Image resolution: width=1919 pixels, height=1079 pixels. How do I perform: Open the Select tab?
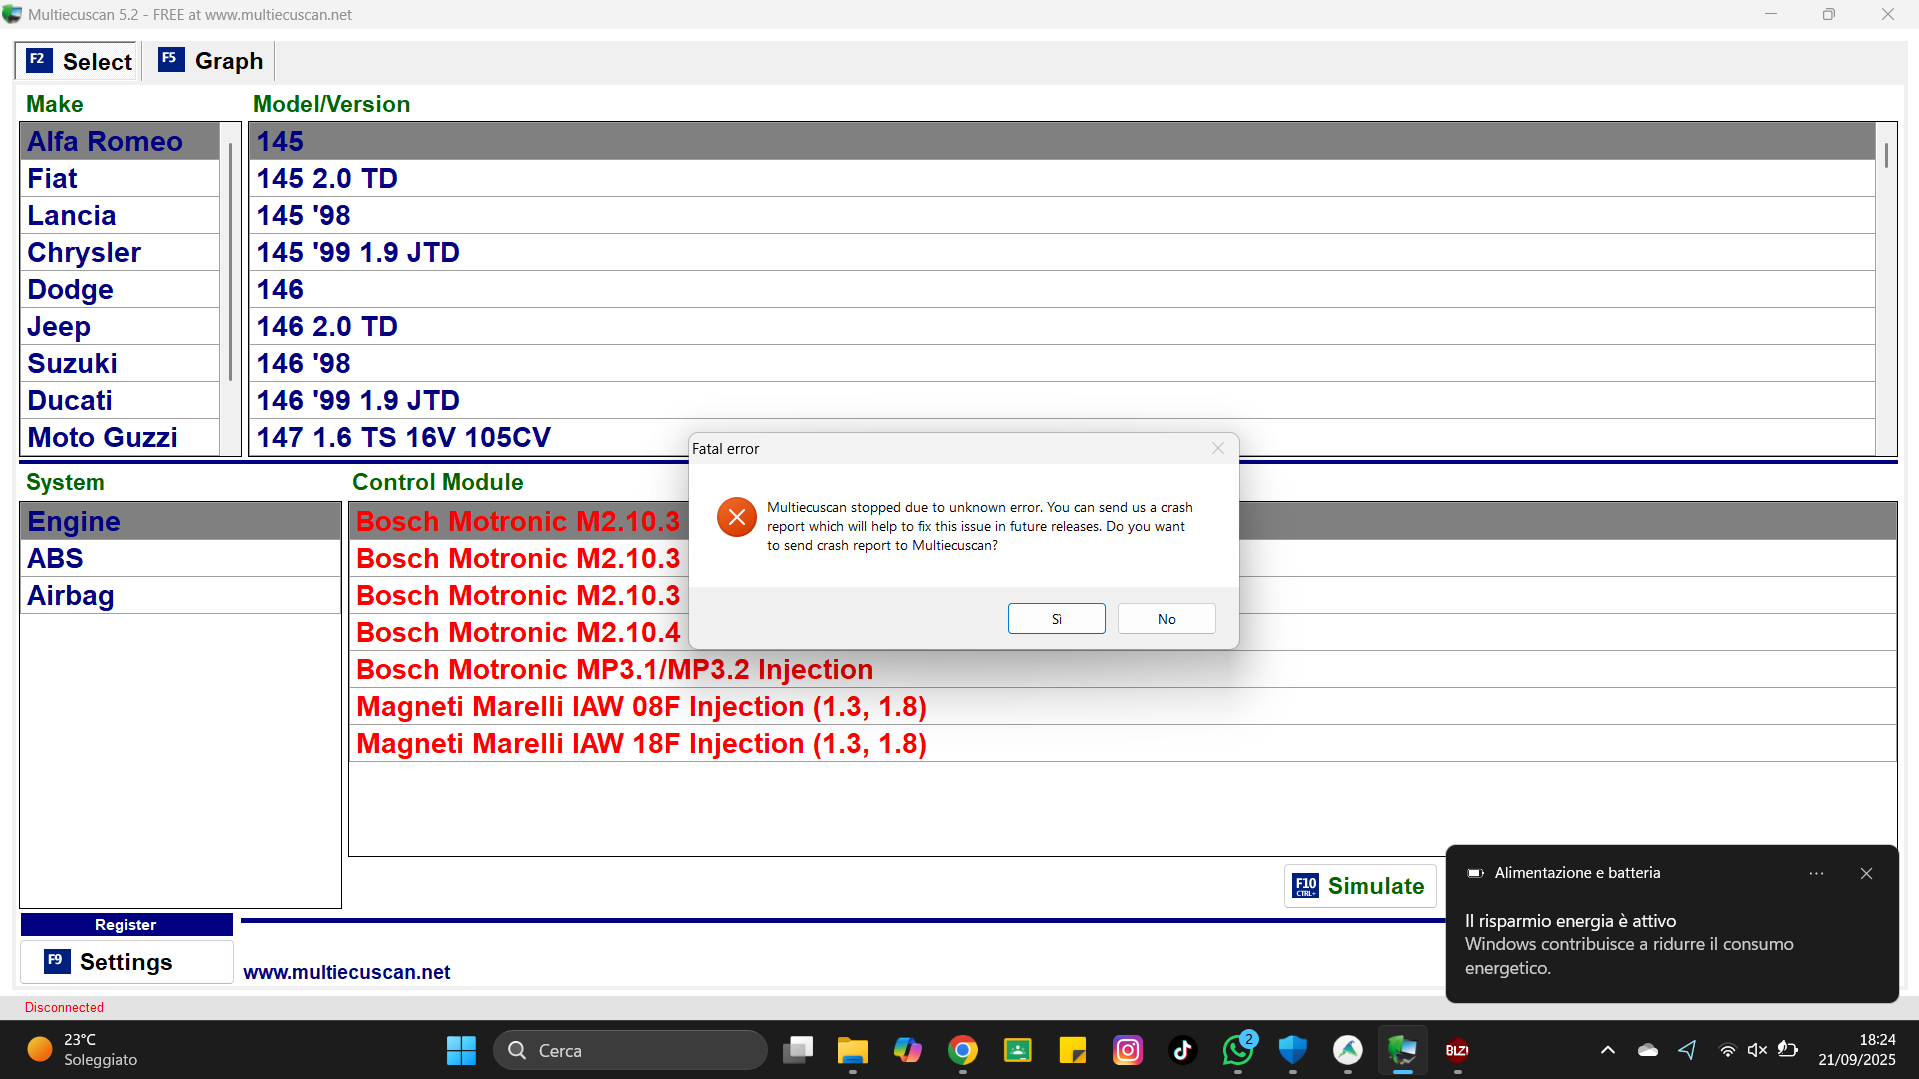click(x=79, y=61)
